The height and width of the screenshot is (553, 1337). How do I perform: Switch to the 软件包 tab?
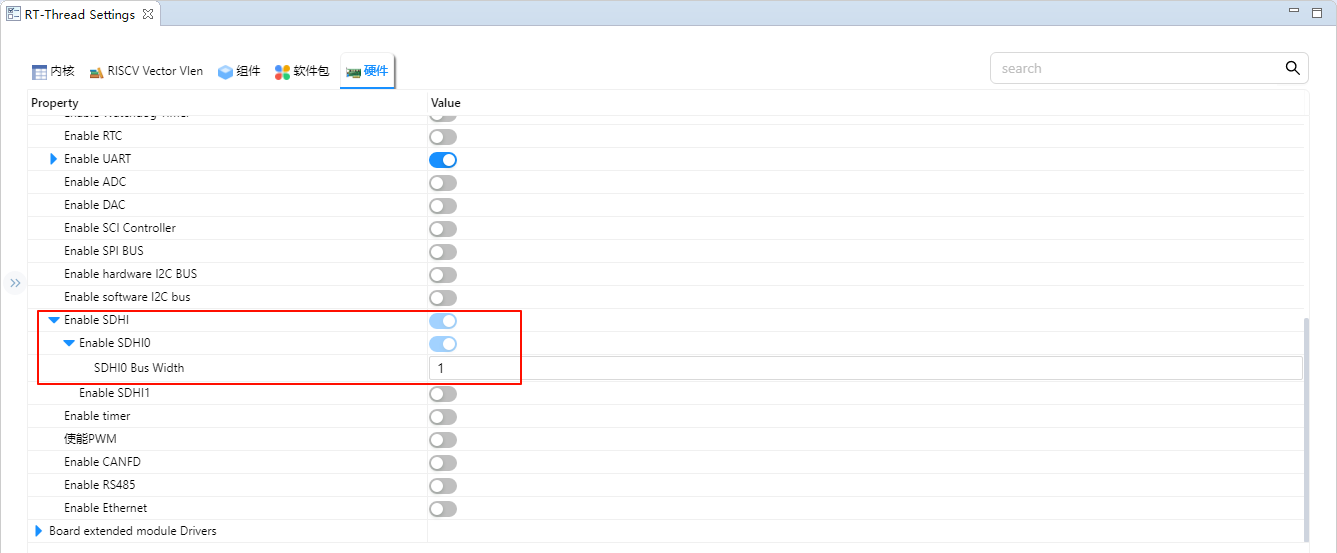pyautogui.click(x=310, y=71)
